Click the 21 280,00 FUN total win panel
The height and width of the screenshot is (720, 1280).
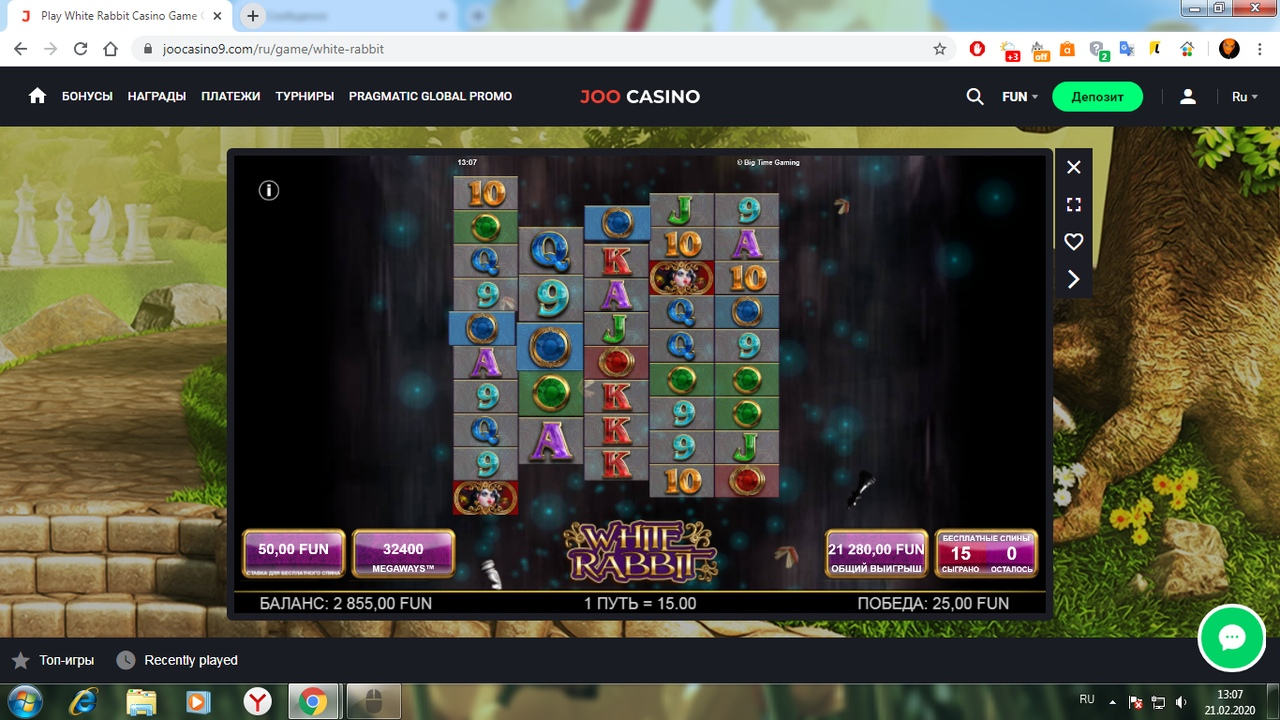(x=876, y=554)
